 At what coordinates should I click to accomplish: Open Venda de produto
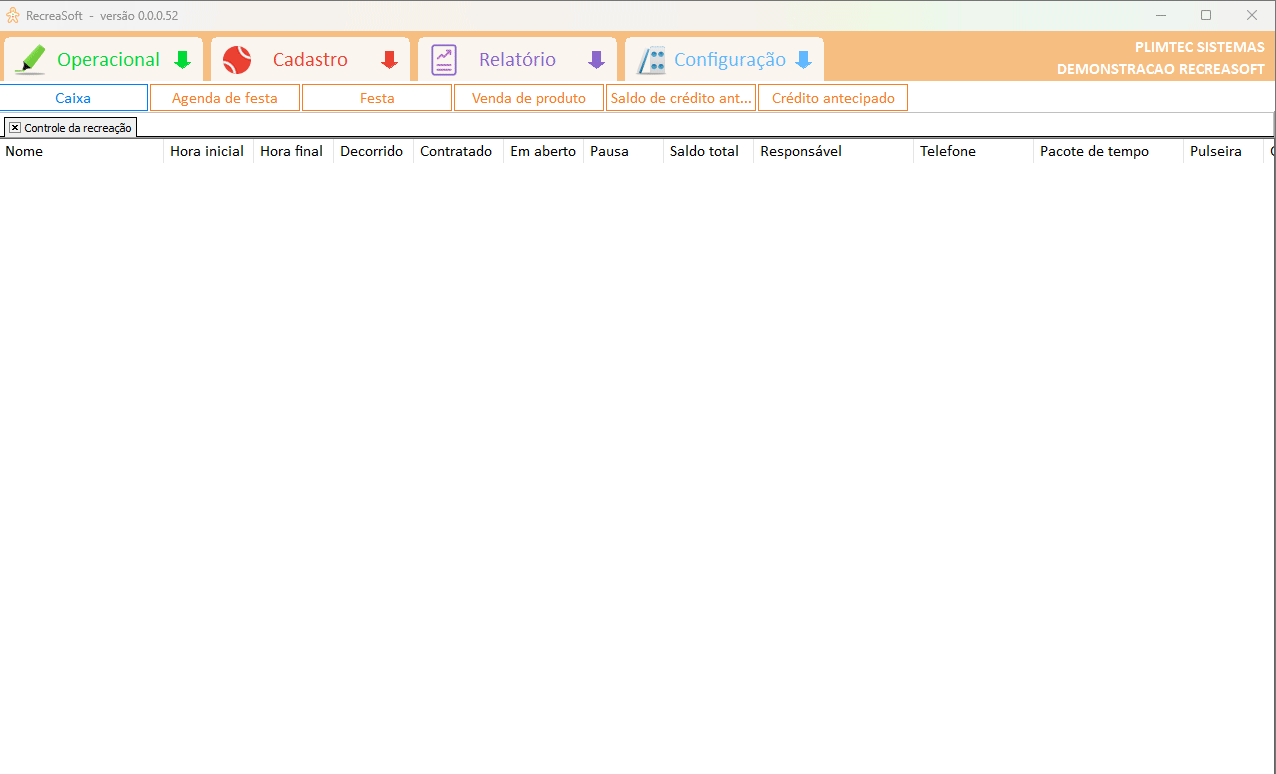coord(529,98)
